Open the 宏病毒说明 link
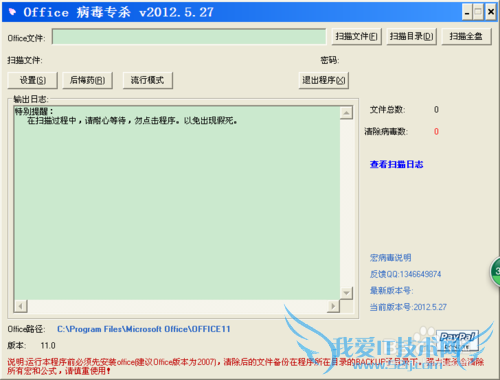Viewport: 500px width, 380px height. point(390,258)
